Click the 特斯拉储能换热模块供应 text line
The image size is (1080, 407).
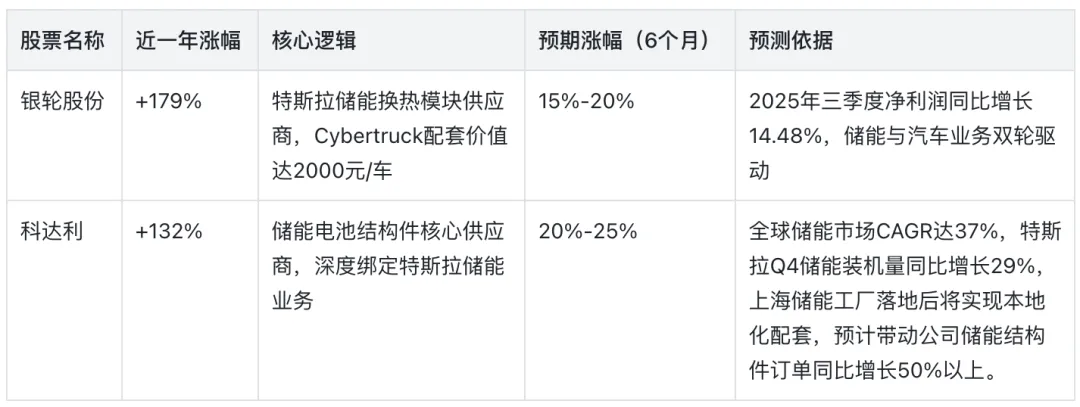pyautogui.click(x=388, y=101)
